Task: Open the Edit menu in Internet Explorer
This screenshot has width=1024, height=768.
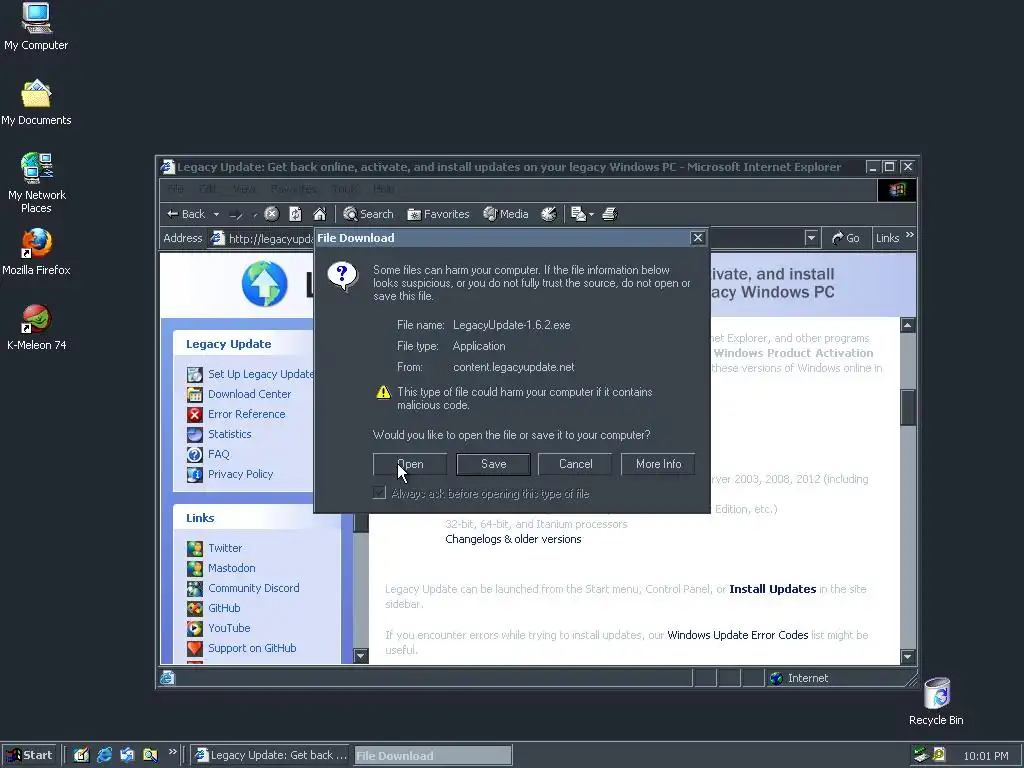Action: (x=208, y=189)
